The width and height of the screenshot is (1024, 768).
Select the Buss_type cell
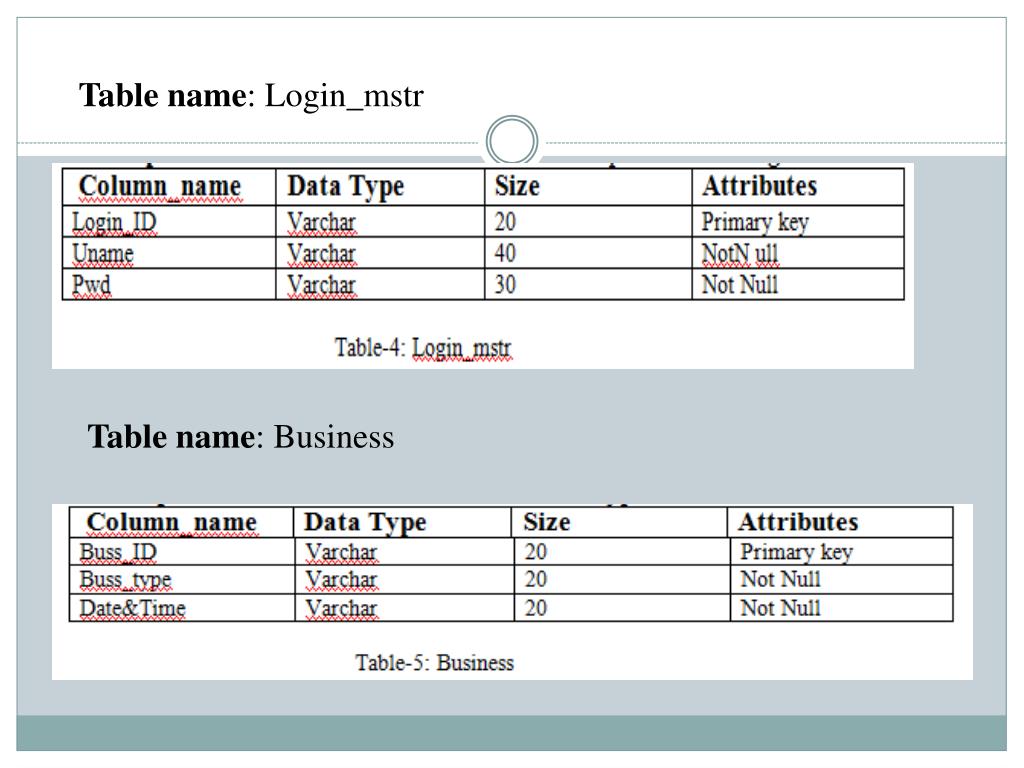tap(126, 579)
